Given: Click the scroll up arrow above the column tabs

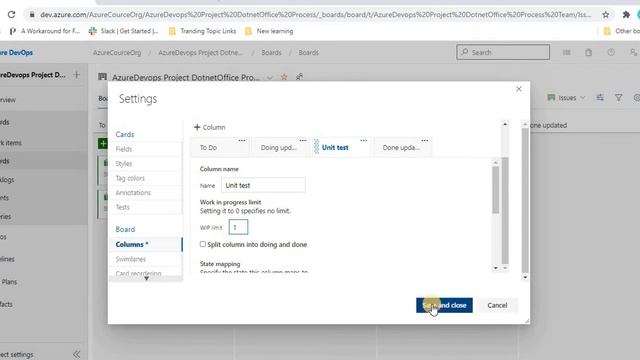Looking at the screenshot, I should (505, 124).
